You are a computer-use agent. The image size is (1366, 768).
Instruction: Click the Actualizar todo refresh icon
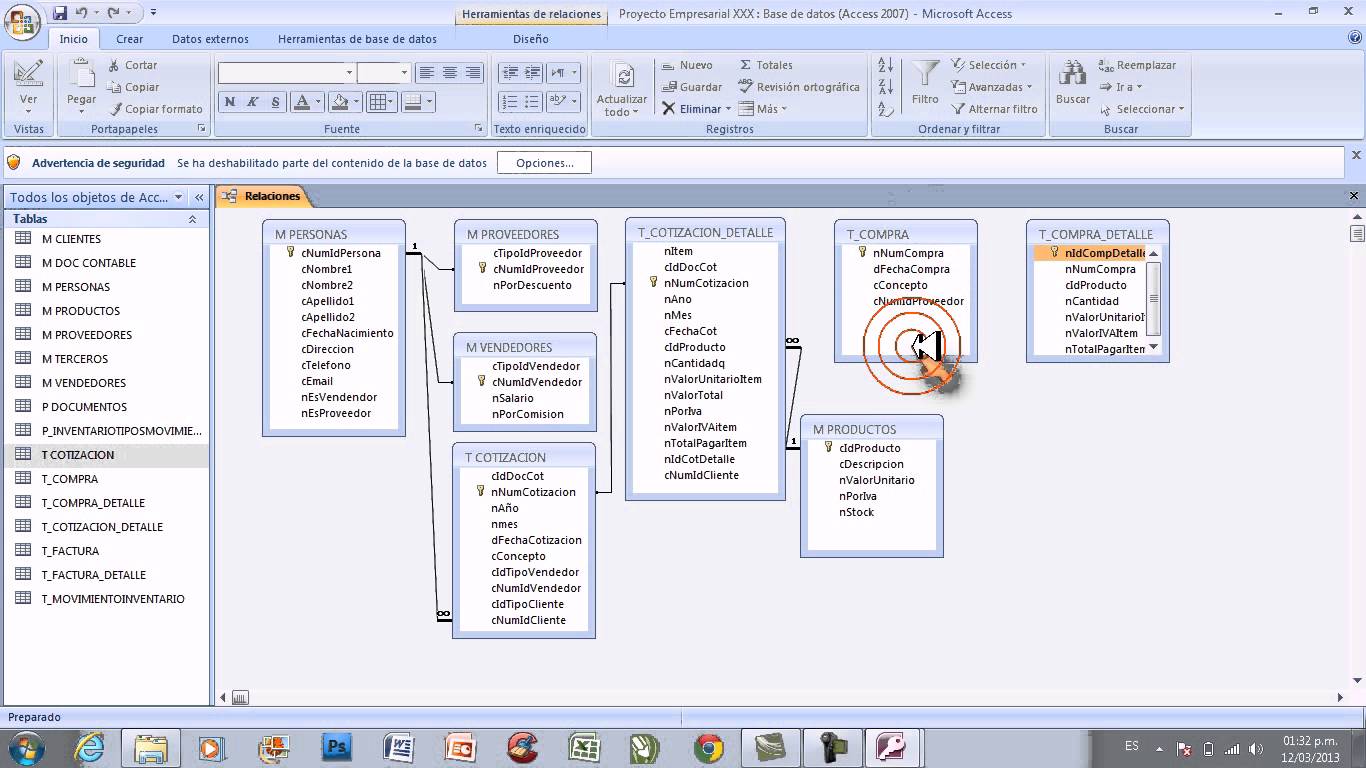(x=623, y=76)
